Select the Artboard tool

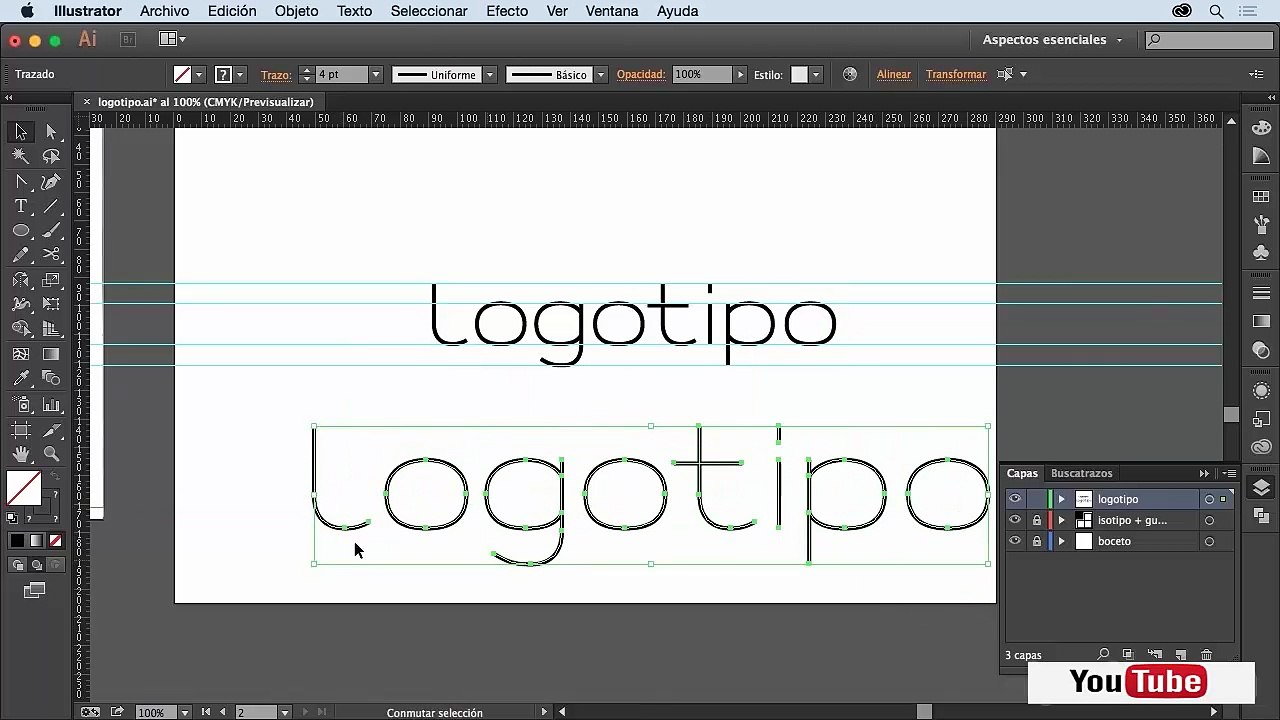[21, 429]
